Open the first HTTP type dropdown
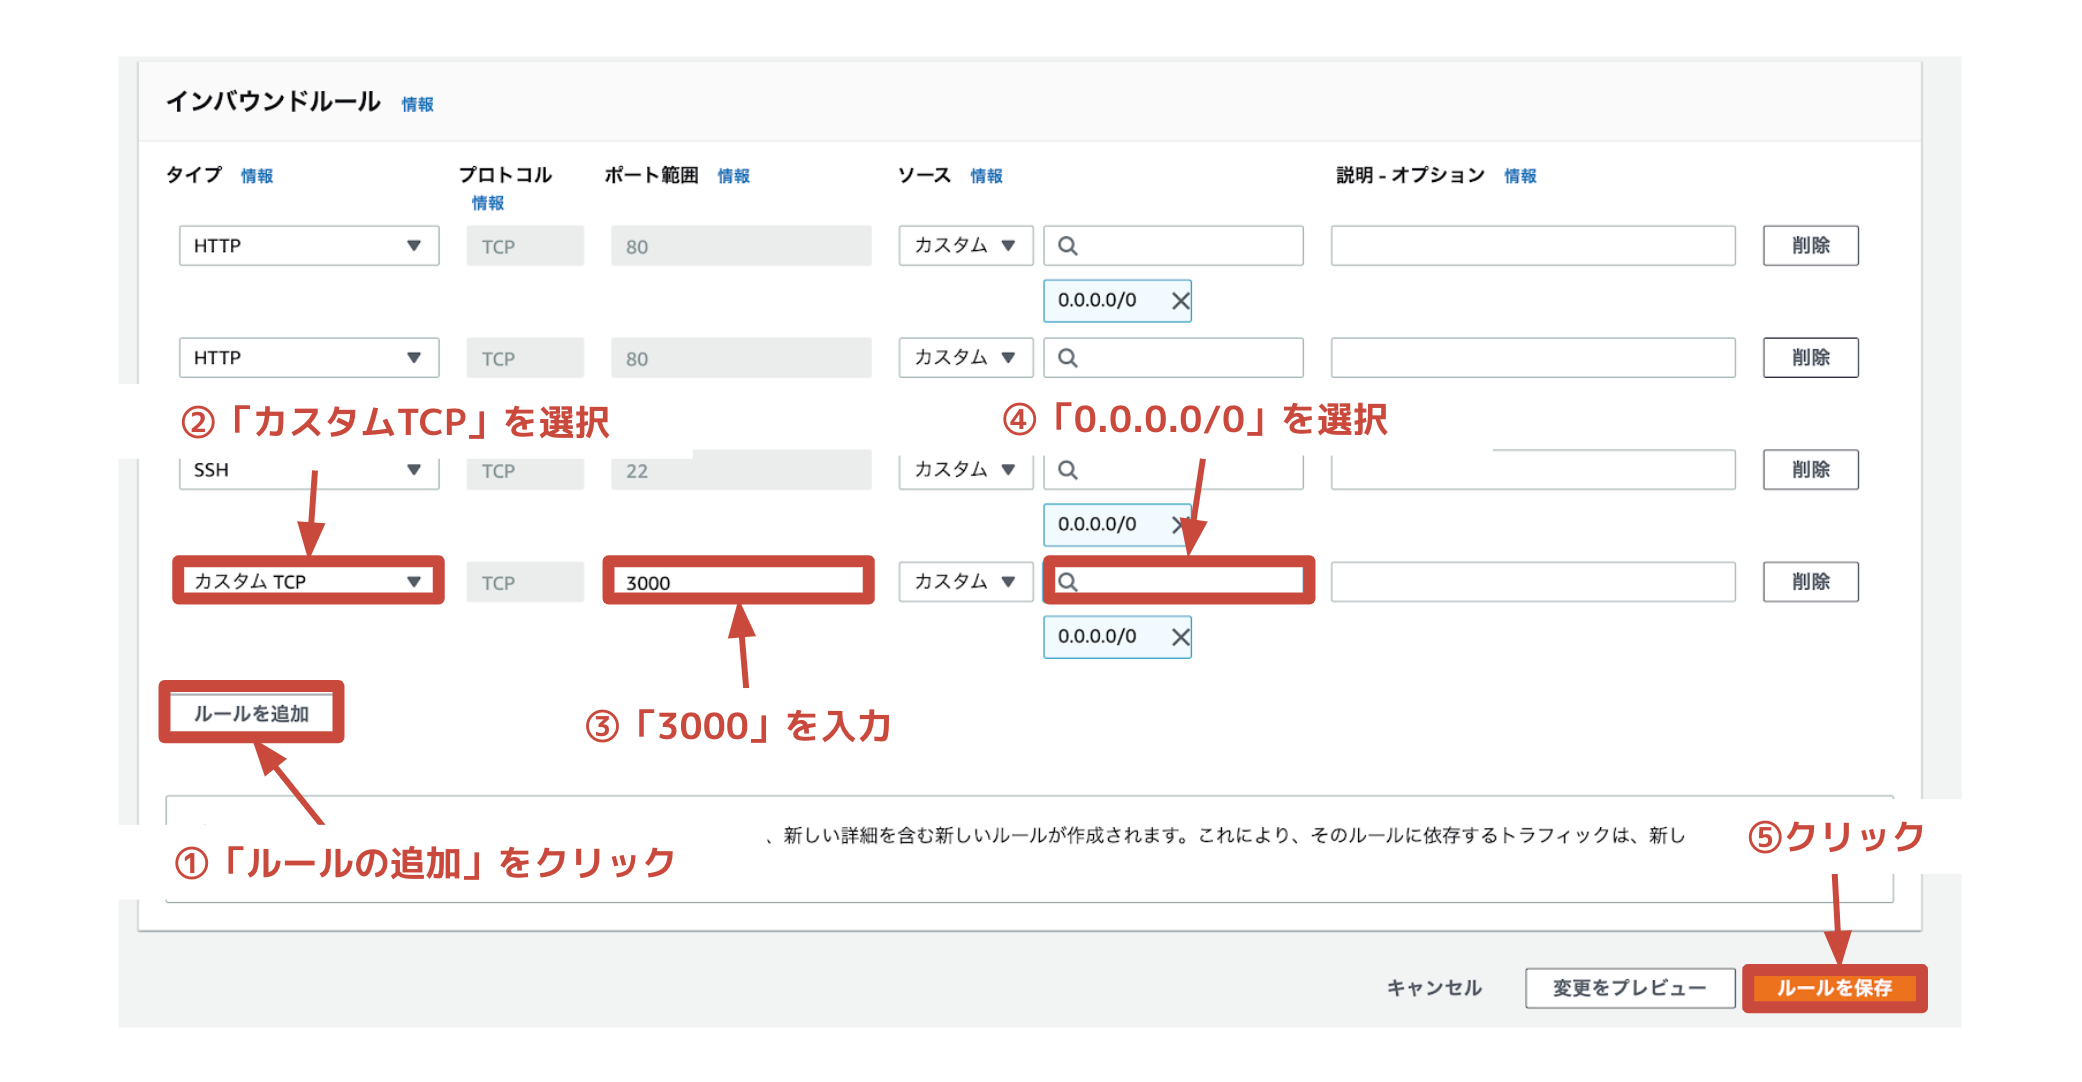Image resolution: width=2082 pixels, height=1082 pixels. (308, 246)
